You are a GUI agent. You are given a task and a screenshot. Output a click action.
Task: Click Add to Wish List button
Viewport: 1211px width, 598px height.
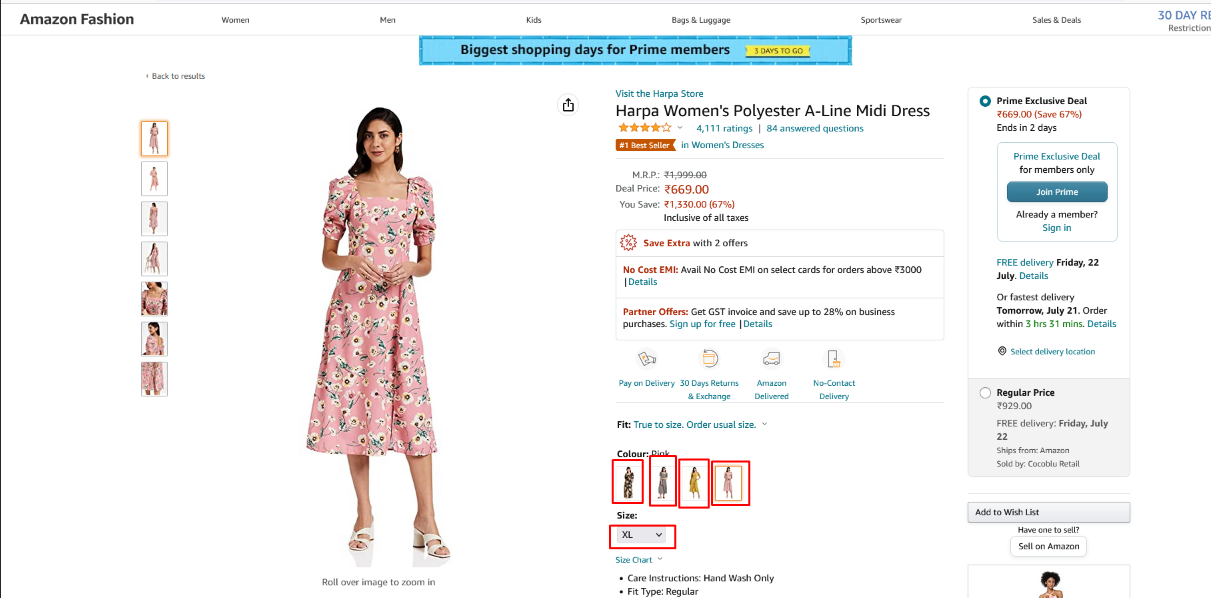1049,512
